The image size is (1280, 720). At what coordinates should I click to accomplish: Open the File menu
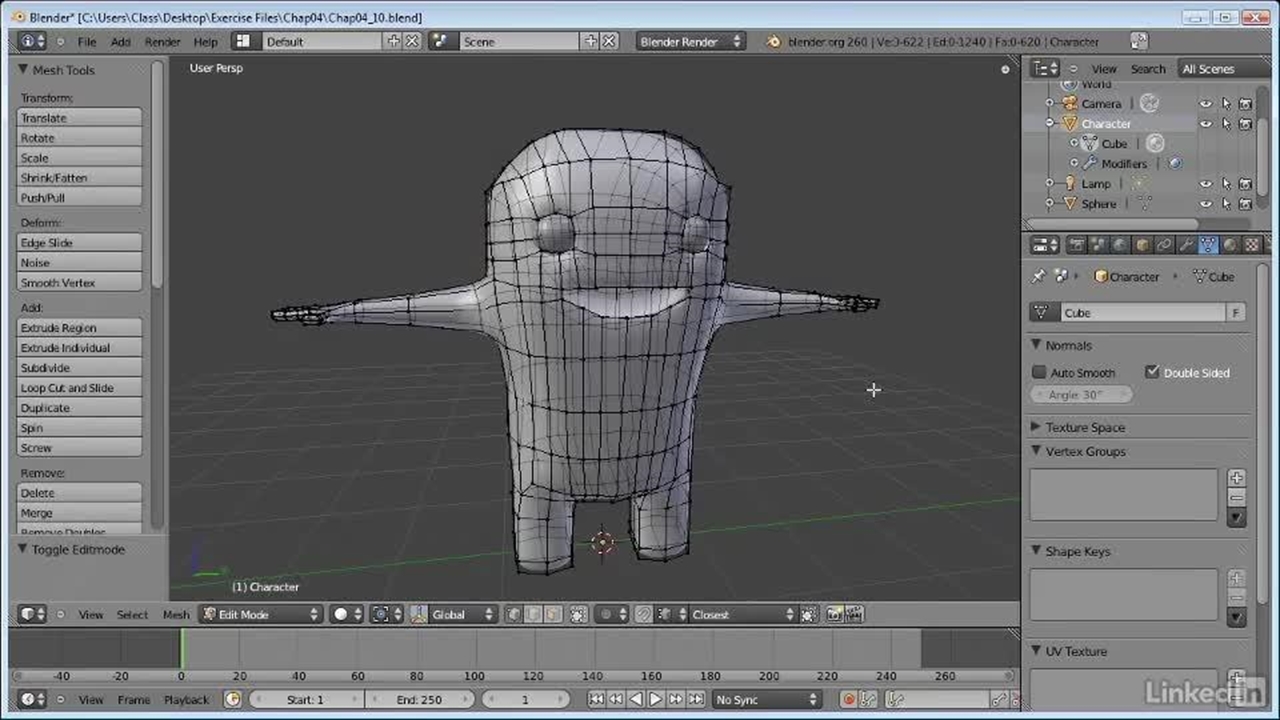coord(87,42)
